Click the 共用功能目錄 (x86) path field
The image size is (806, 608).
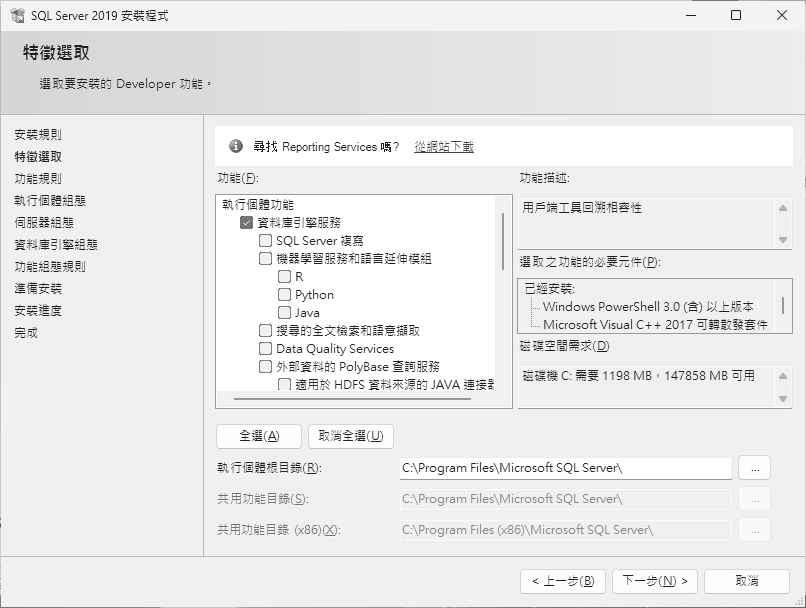click(x=565, y=530)
